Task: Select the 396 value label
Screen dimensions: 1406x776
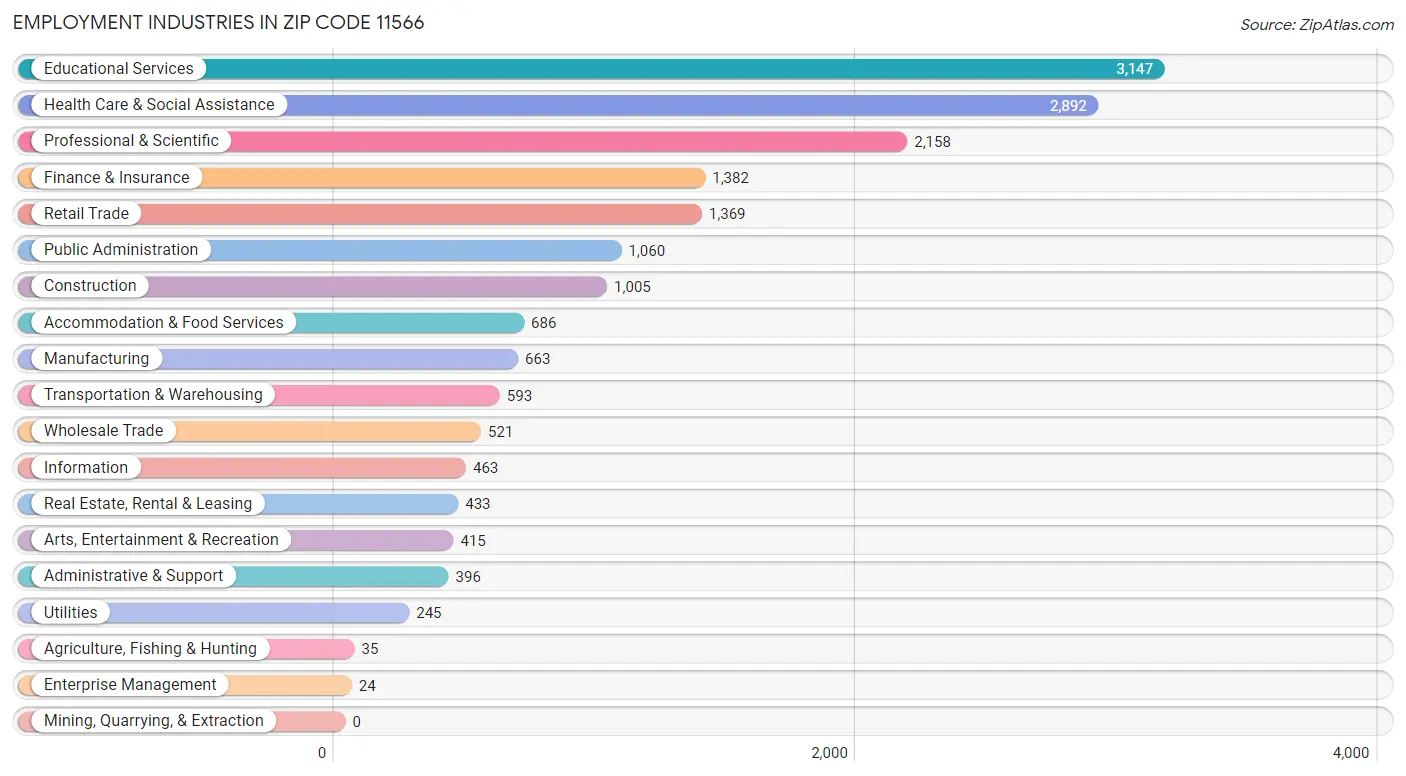Action: tap(467, 577)
